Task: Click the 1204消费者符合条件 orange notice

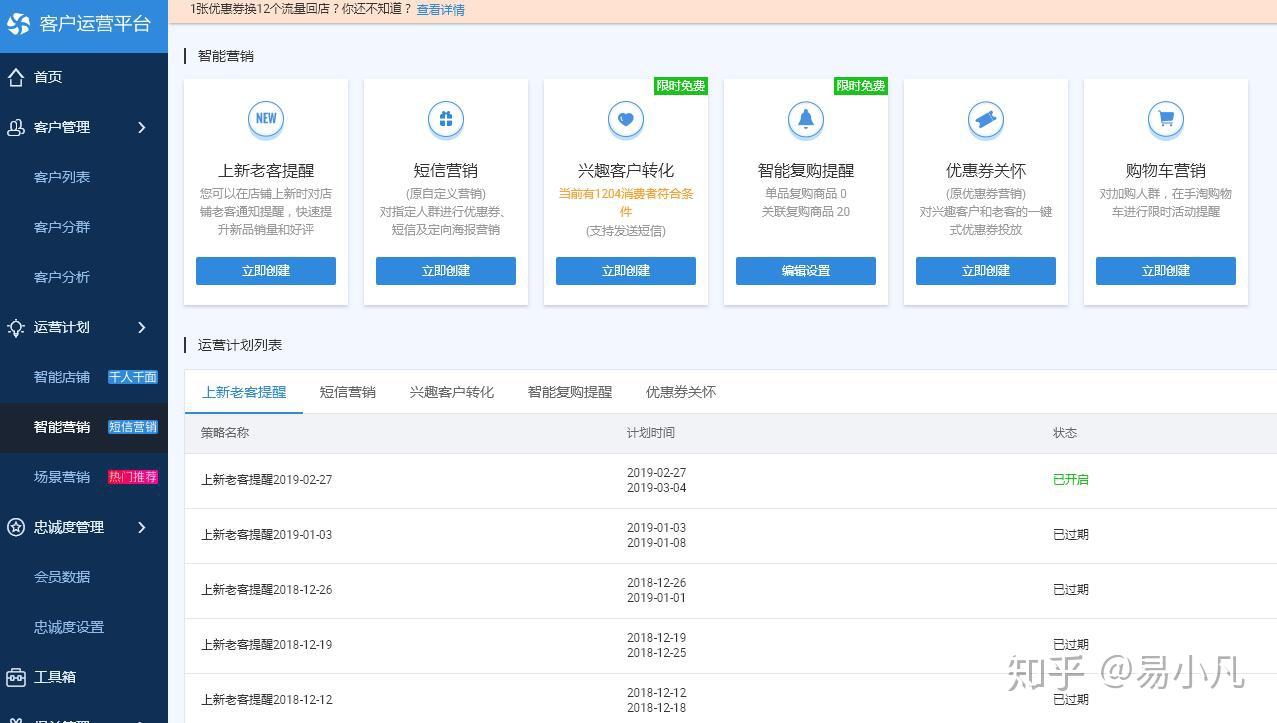Action: [x=626, y=202]
